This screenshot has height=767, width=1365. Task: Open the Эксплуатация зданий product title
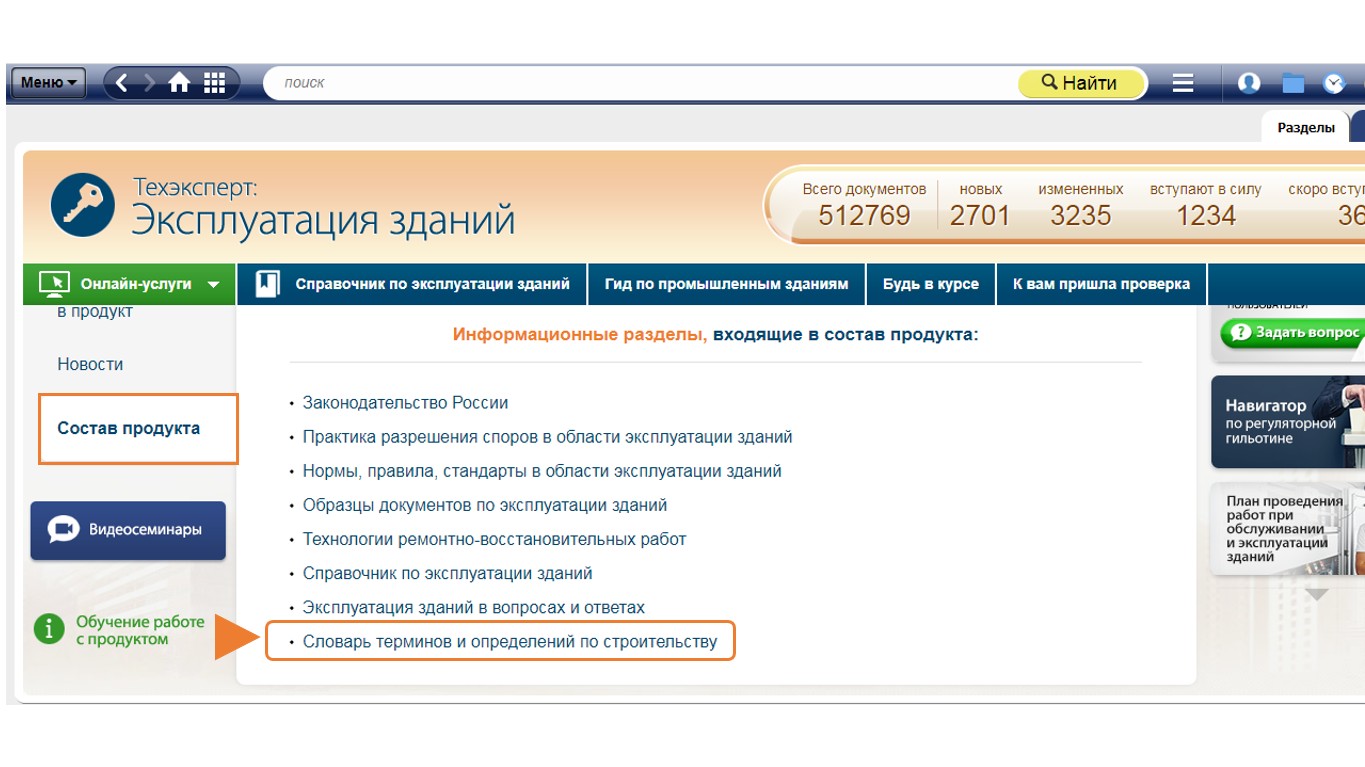[x=323, y=220]
